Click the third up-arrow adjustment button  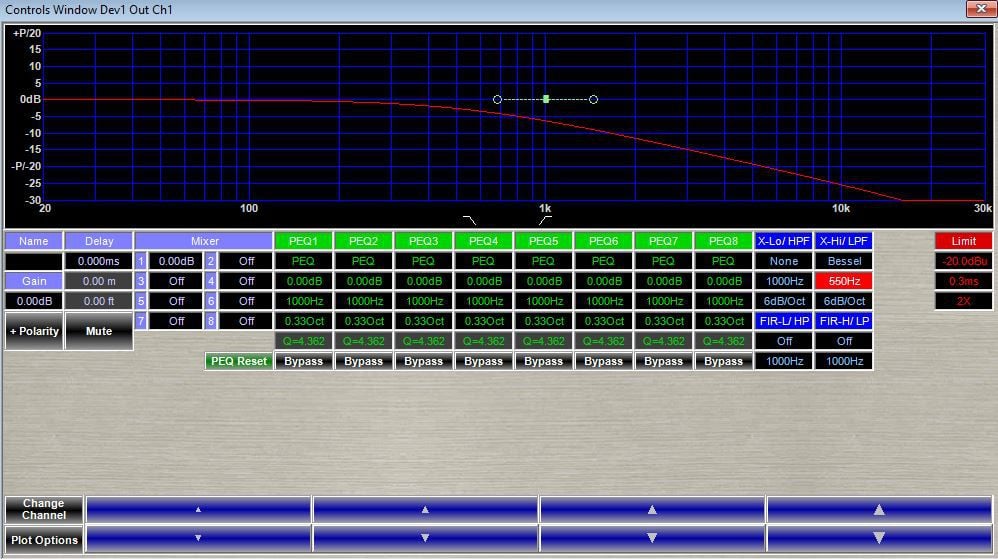(652, 509)
